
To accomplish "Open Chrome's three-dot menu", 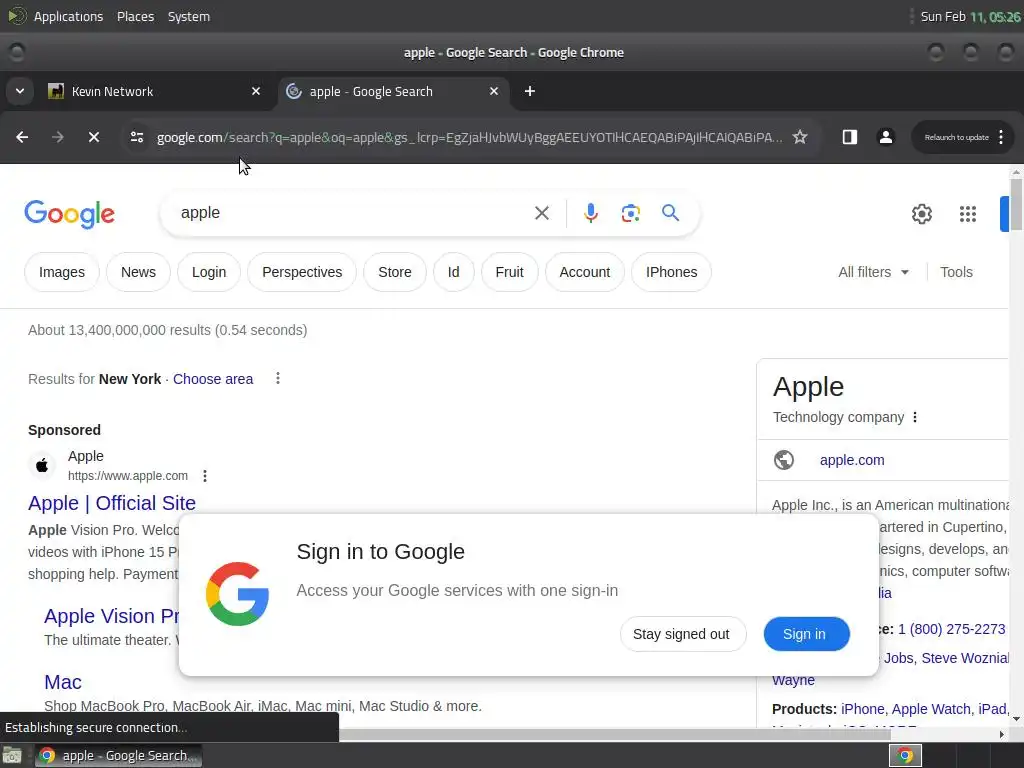I will pyautogui.click(x=1000, y=137).
